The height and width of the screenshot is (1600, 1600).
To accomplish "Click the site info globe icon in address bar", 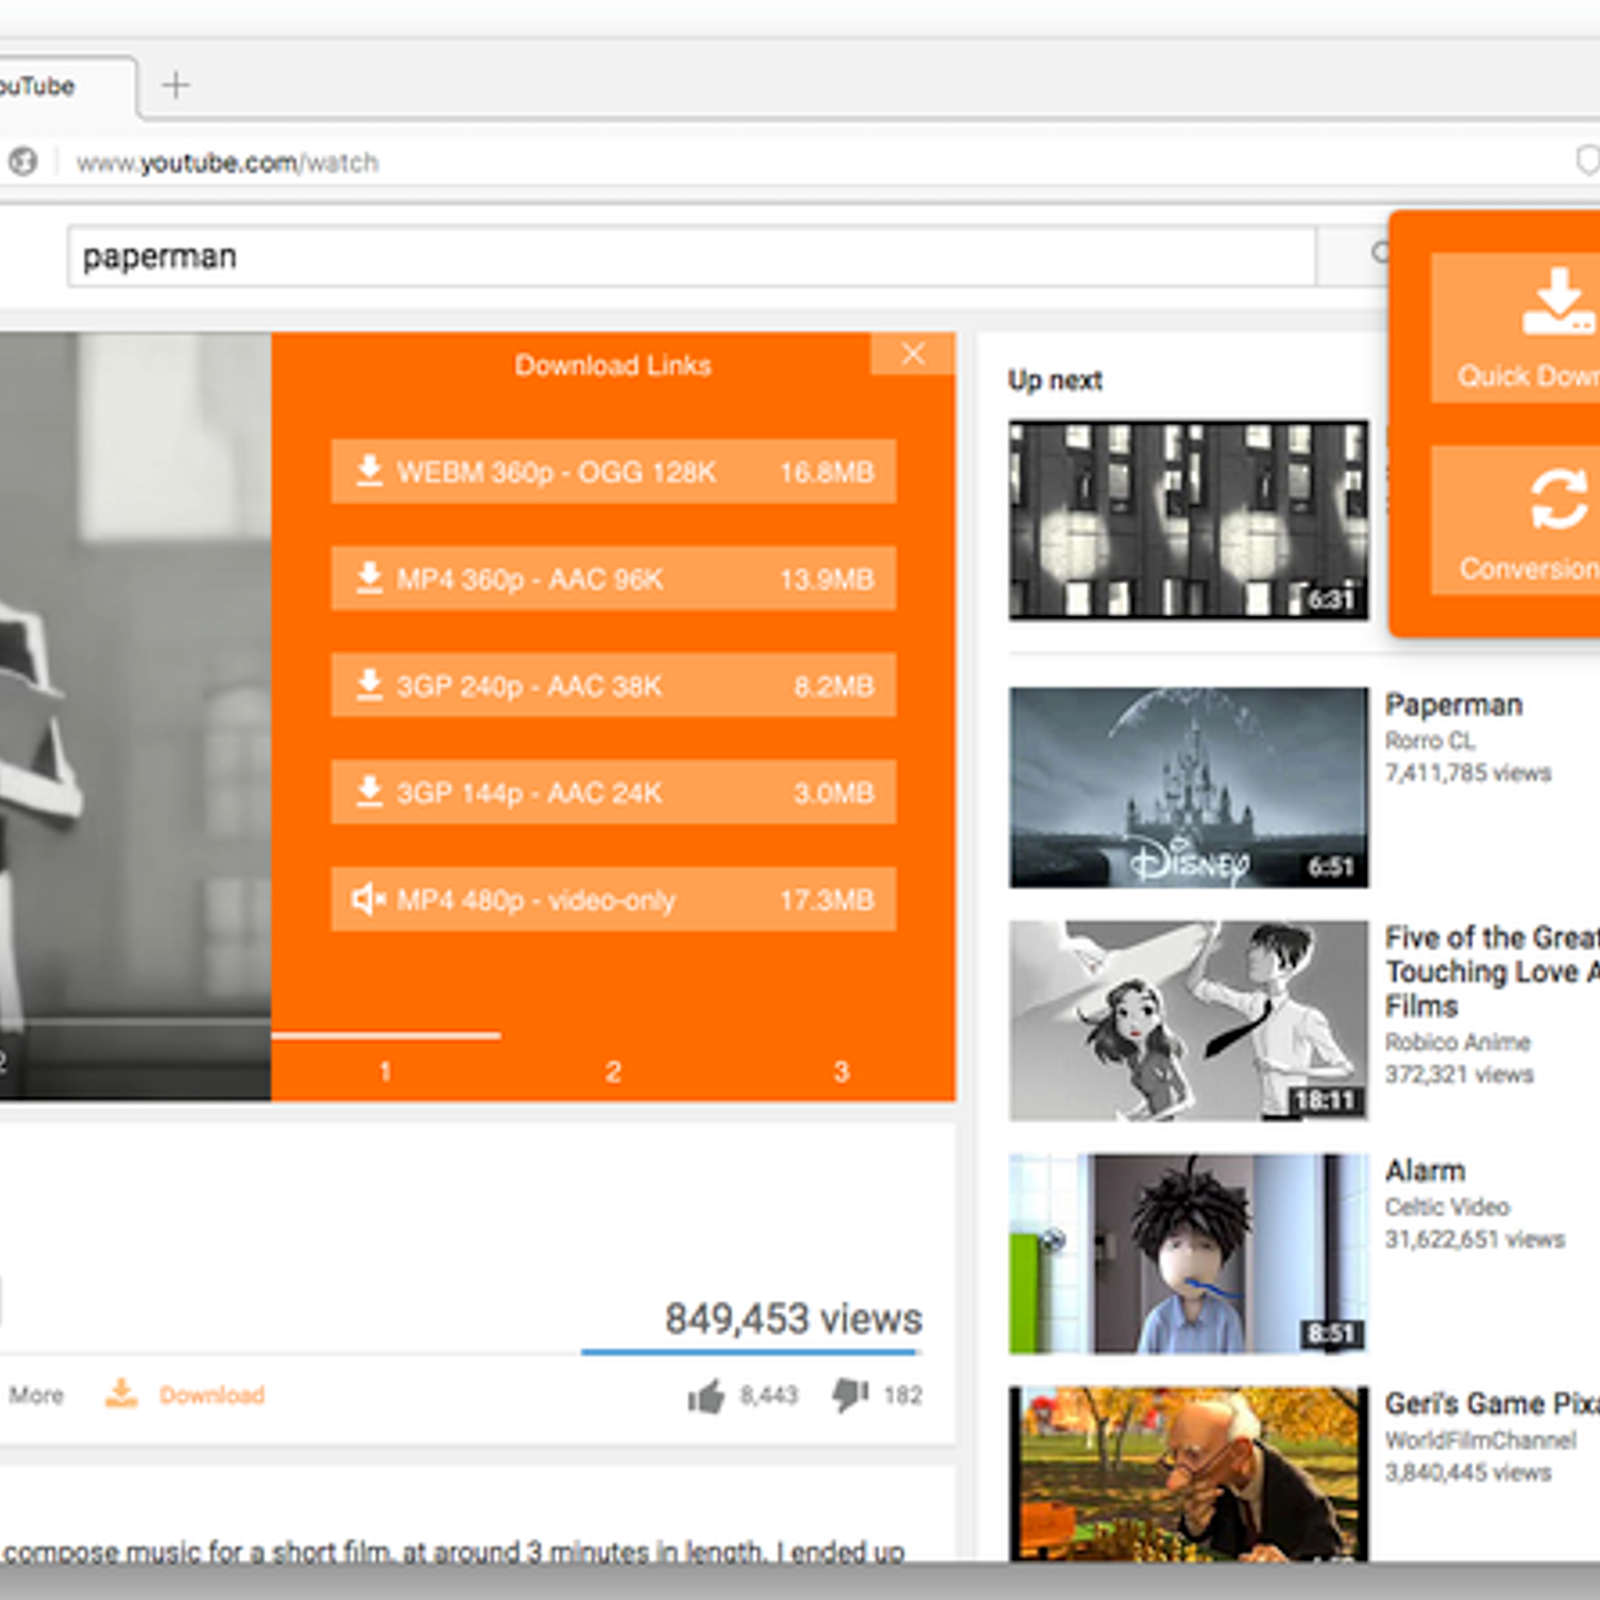I will [x=22, y=161].
